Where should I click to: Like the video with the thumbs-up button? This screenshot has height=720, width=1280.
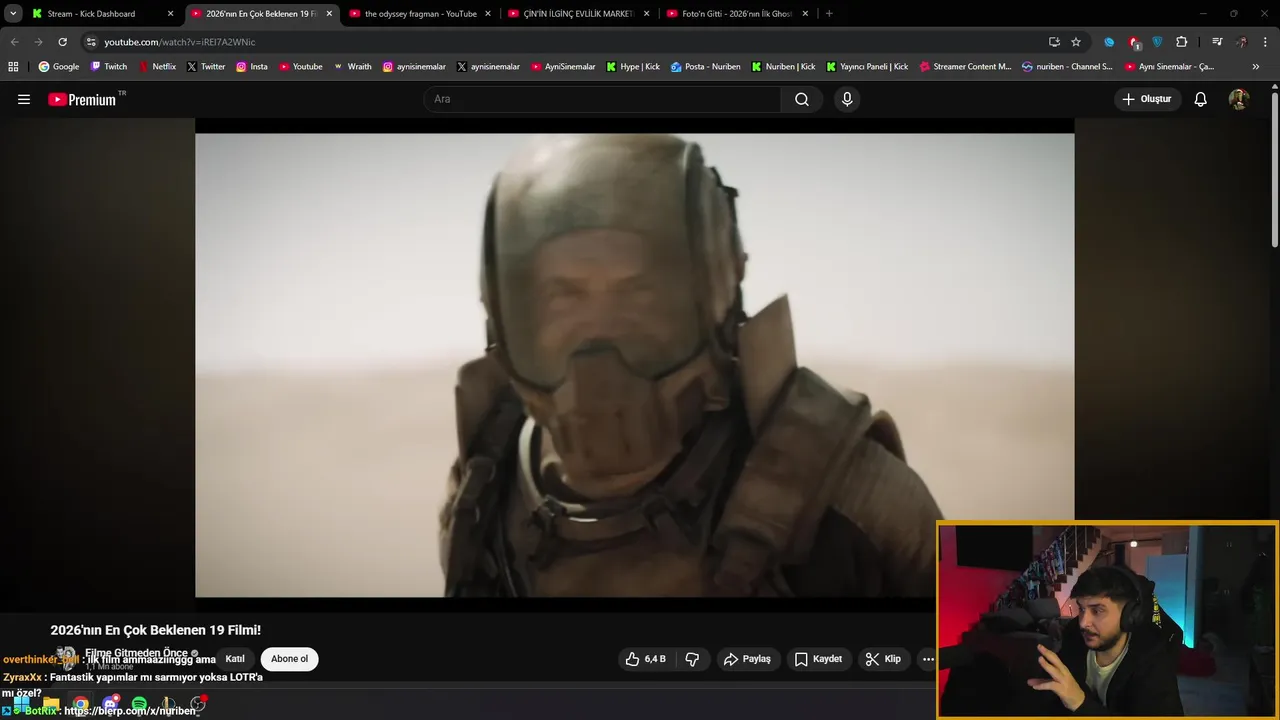pos(645,659)
